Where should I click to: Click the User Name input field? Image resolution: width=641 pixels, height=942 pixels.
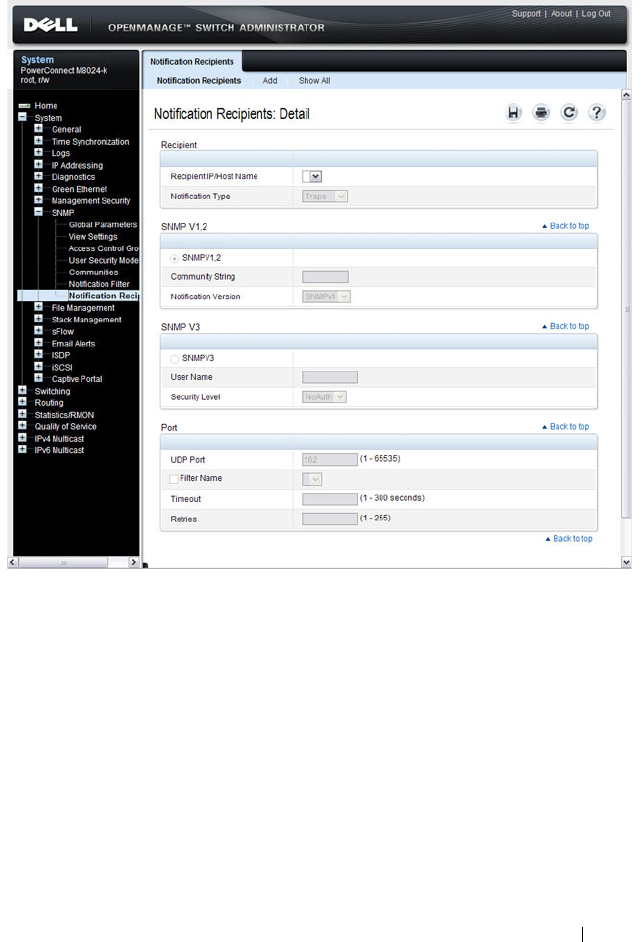click(x=330, y=377)
